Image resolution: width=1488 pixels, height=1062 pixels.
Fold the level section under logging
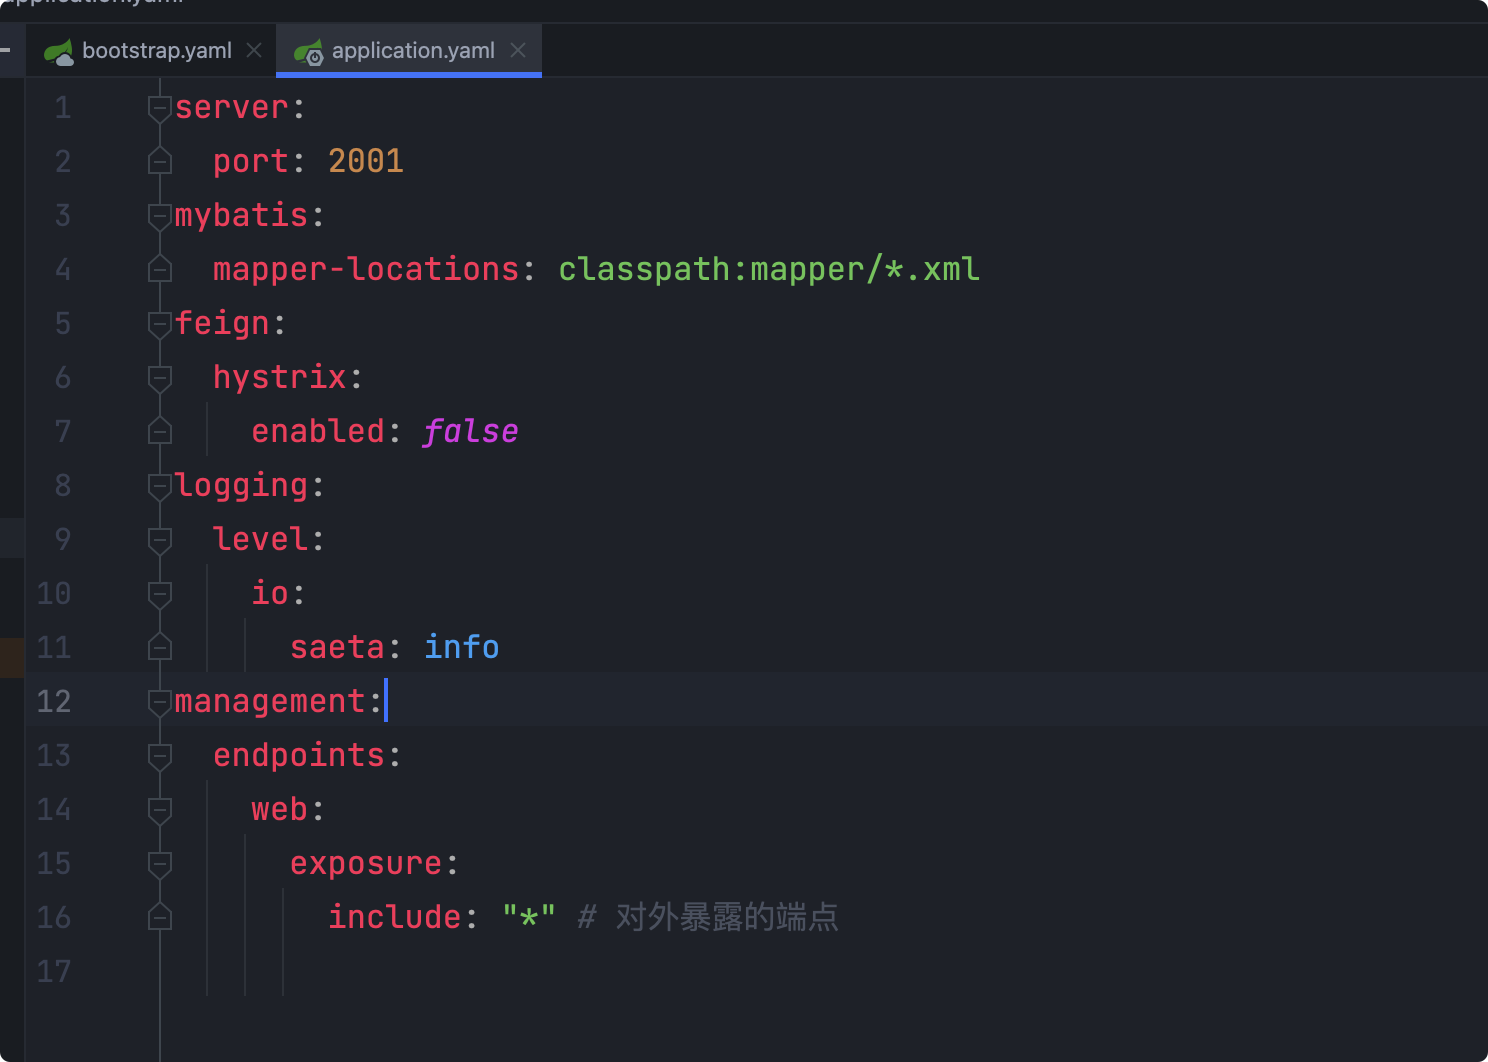tap(160, 540)
